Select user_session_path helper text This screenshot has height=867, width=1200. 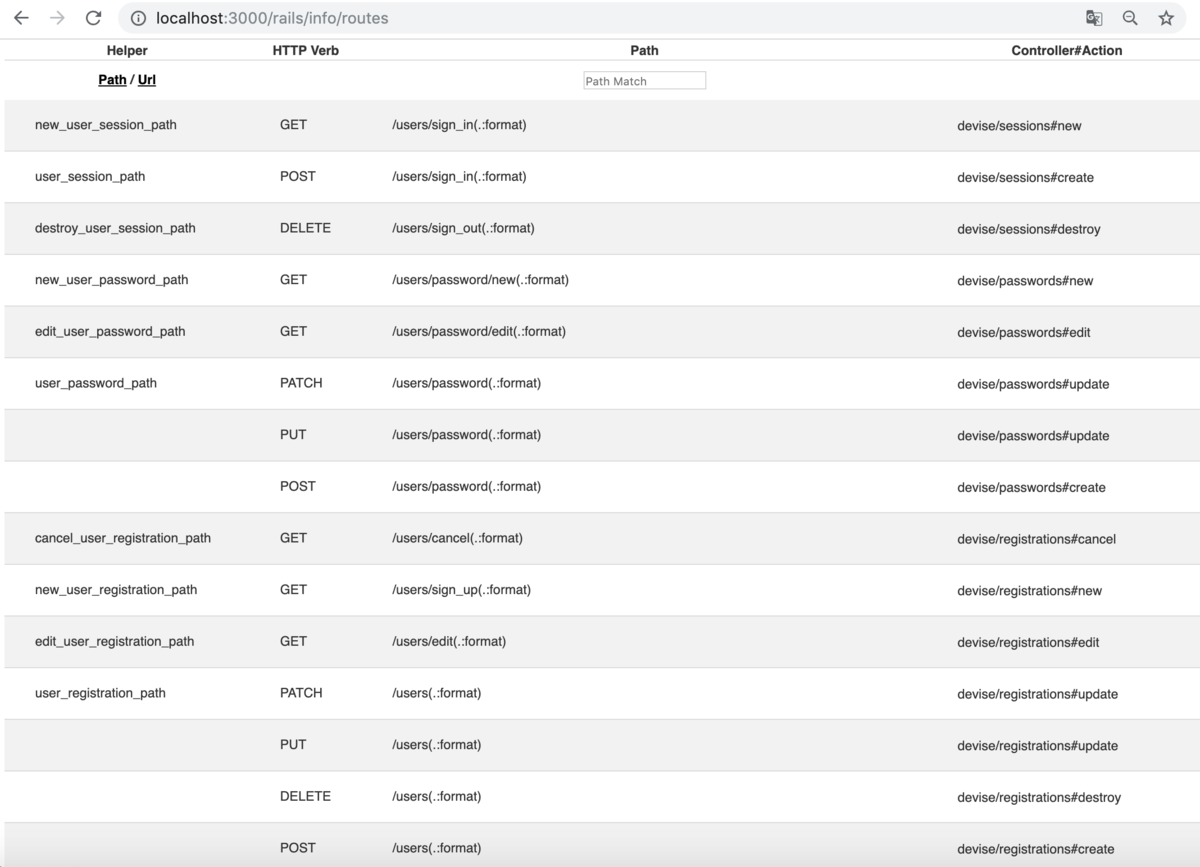pyautogui.click(x=90, y=177)
